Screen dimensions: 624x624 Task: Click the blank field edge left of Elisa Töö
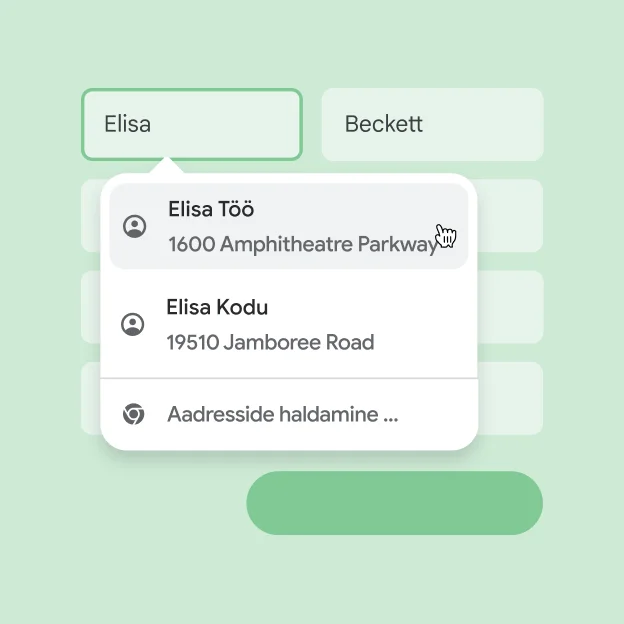pyautogui.click(x=90, y=215)
